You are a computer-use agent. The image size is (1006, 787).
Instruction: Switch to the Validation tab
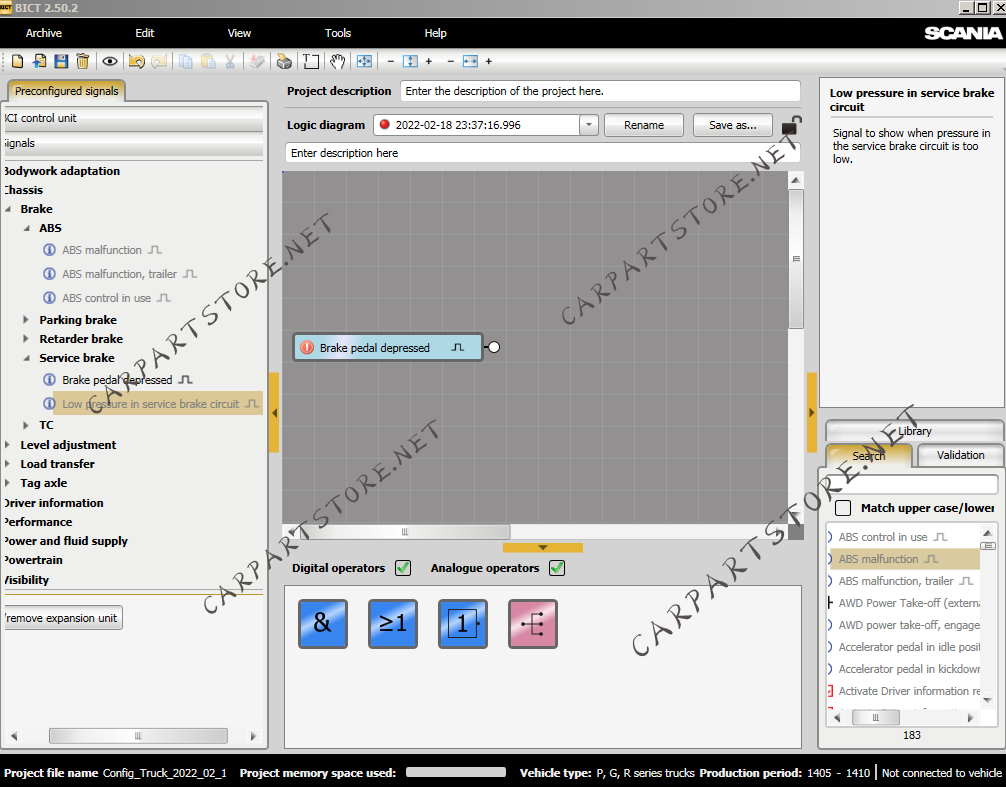pos(960,455)
